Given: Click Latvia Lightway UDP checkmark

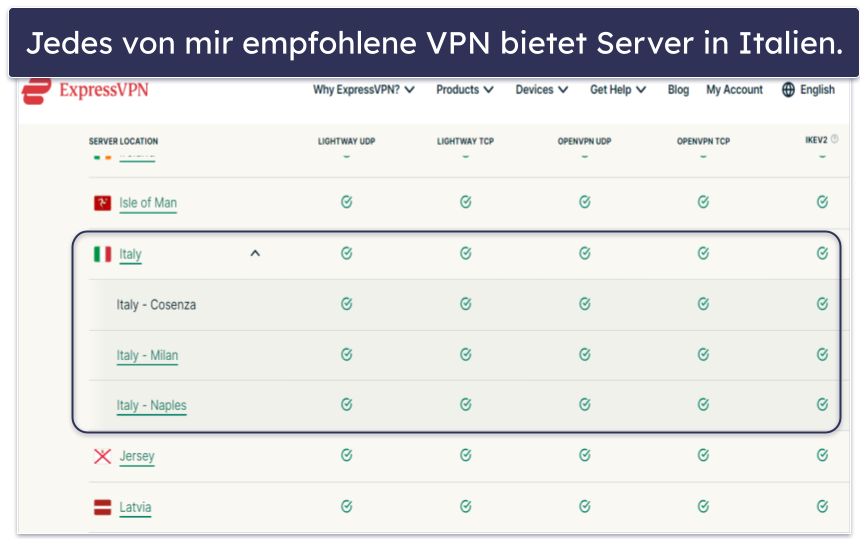Looking at the screenshot, I should pos(347,506).
